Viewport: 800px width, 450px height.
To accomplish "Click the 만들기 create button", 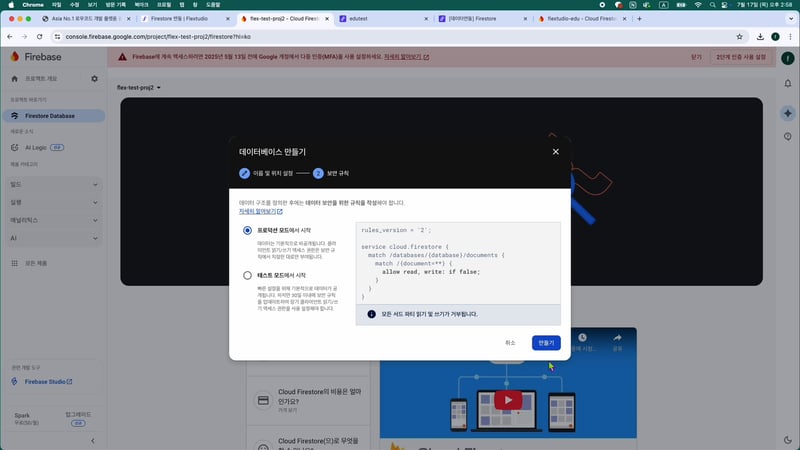I will coord(546,343).
